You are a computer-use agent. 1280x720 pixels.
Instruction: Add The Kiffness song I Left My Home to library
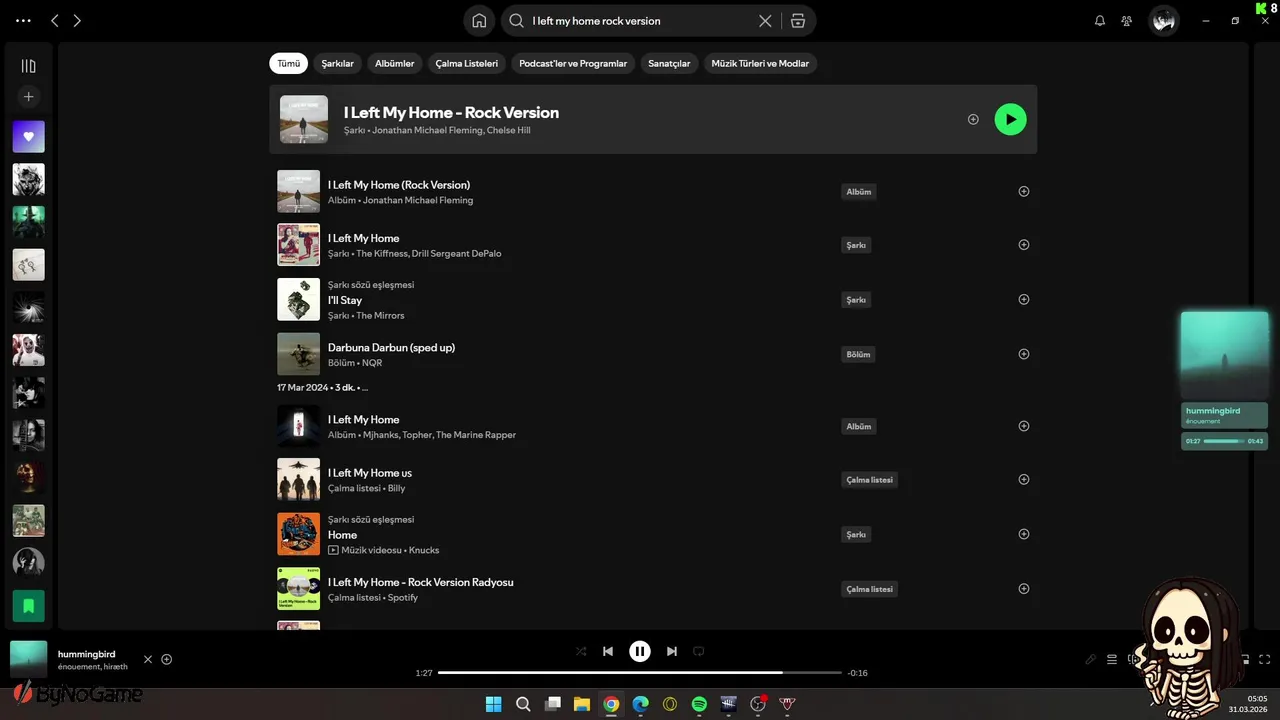[x=1023, y=244]
